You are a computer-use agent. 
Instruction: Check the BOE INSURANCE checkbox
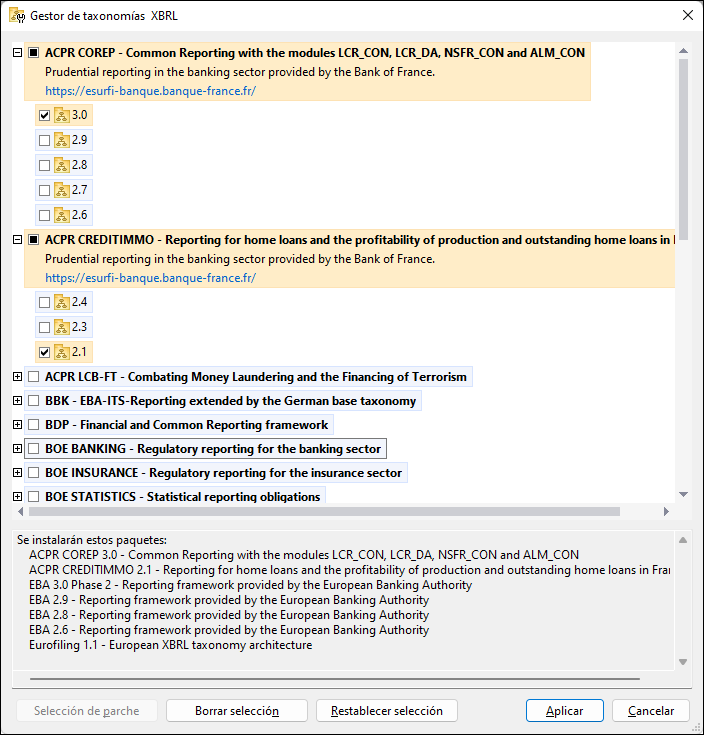click(x=34, y=472)
